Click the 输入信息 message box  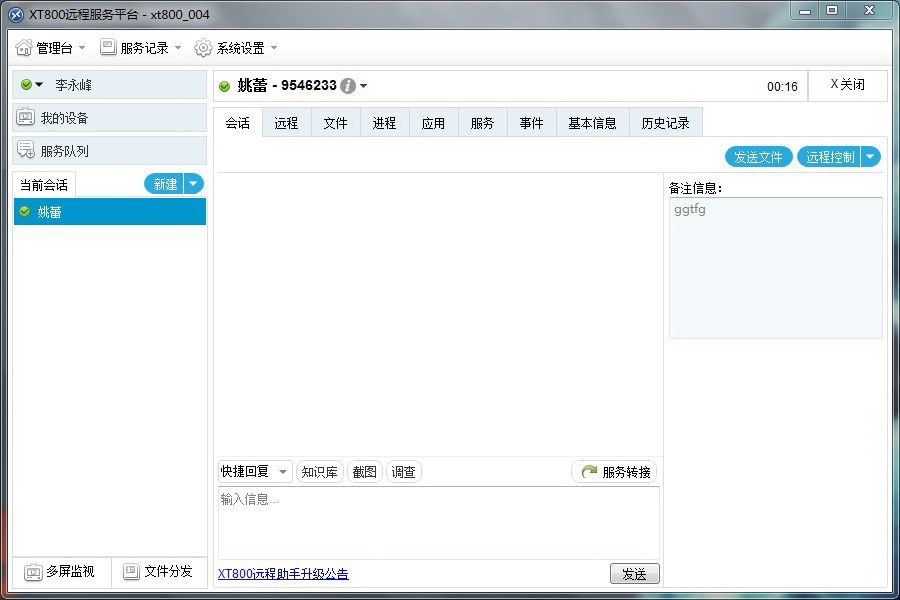(x=439, y=522)
